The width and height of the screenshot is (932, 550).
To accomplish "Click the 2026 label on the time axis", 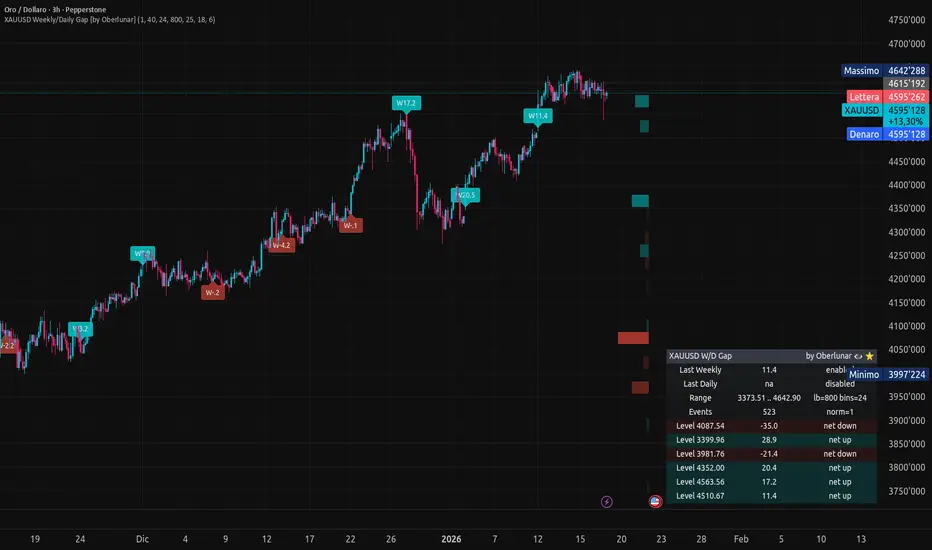I will coord(451,539).
